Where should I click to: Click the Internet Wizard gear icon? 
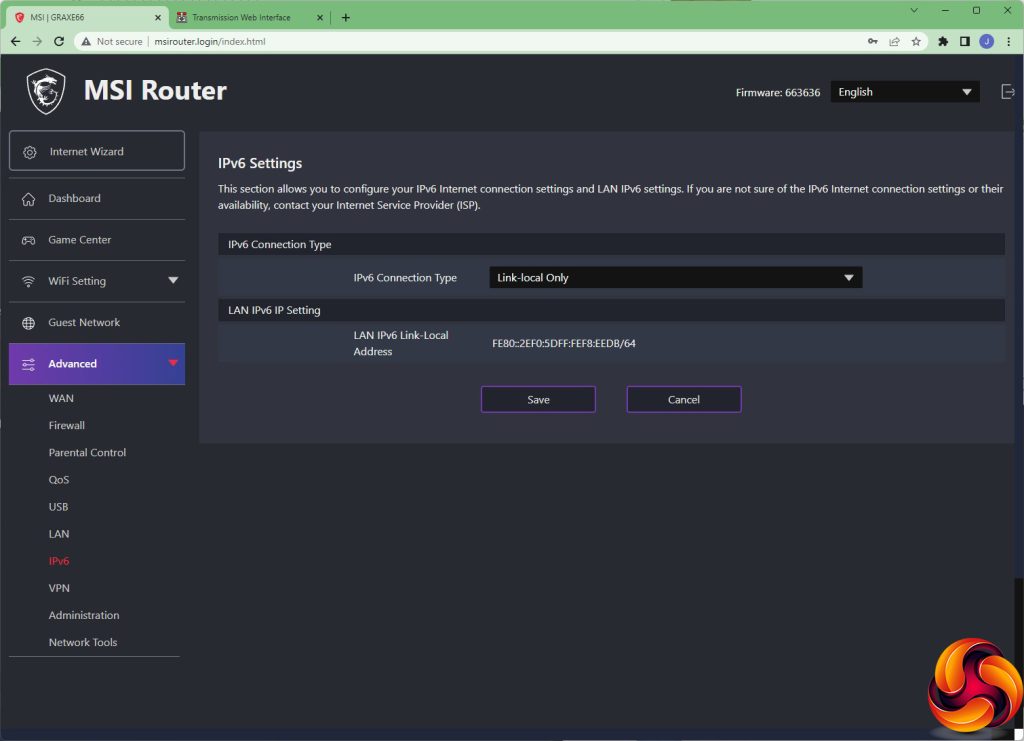pos(29,152)
